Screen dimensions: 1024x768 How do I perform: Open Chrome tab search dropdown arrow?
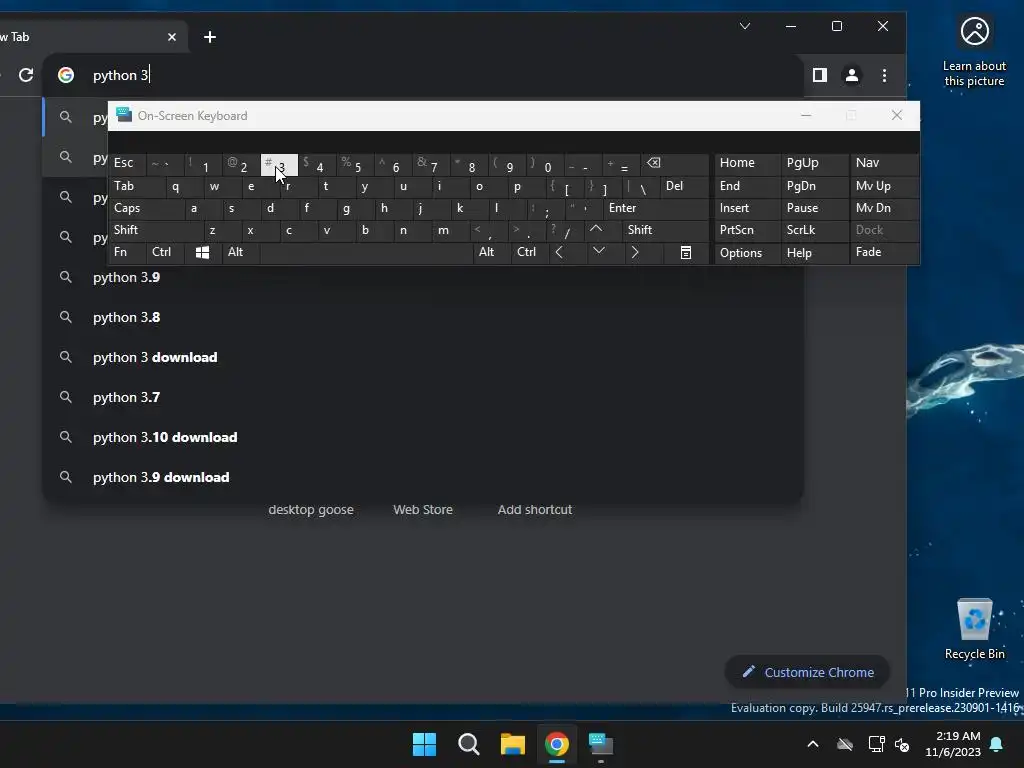(x=744, y=26)
